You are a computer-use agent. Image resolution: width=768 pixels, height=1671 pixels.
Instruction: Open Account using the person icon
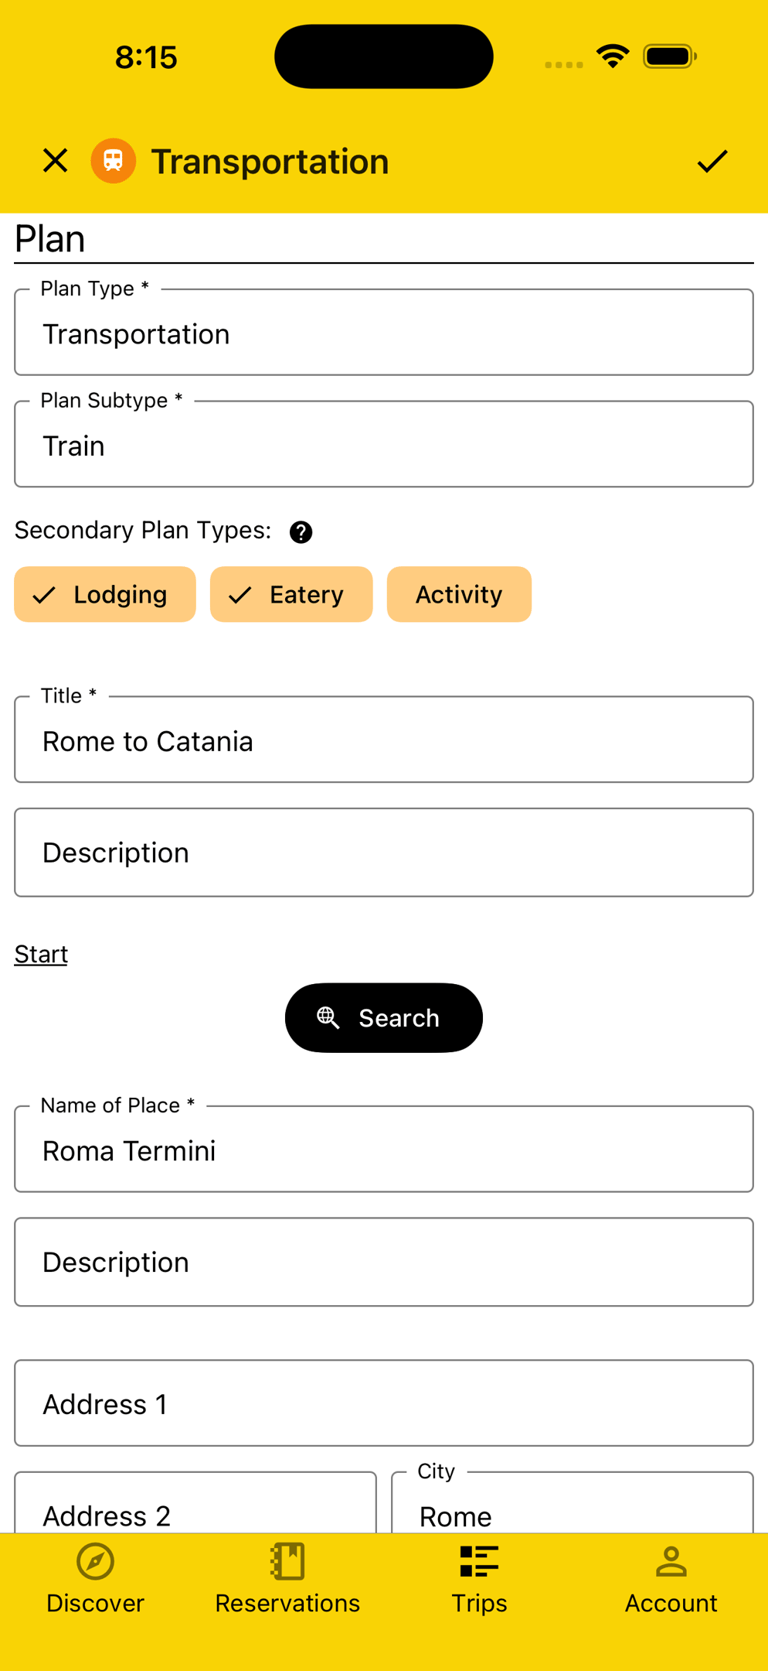click(x=670, y=1561)
